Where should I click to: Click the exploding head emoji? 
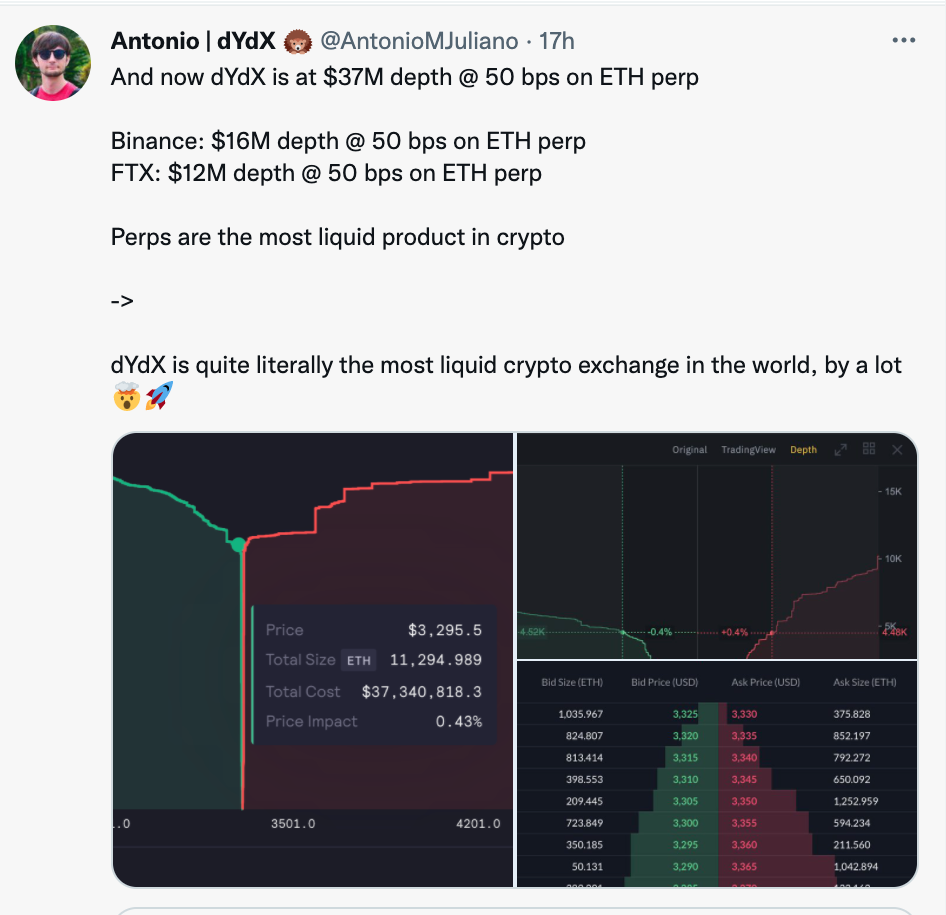click(x=127, y=396)
